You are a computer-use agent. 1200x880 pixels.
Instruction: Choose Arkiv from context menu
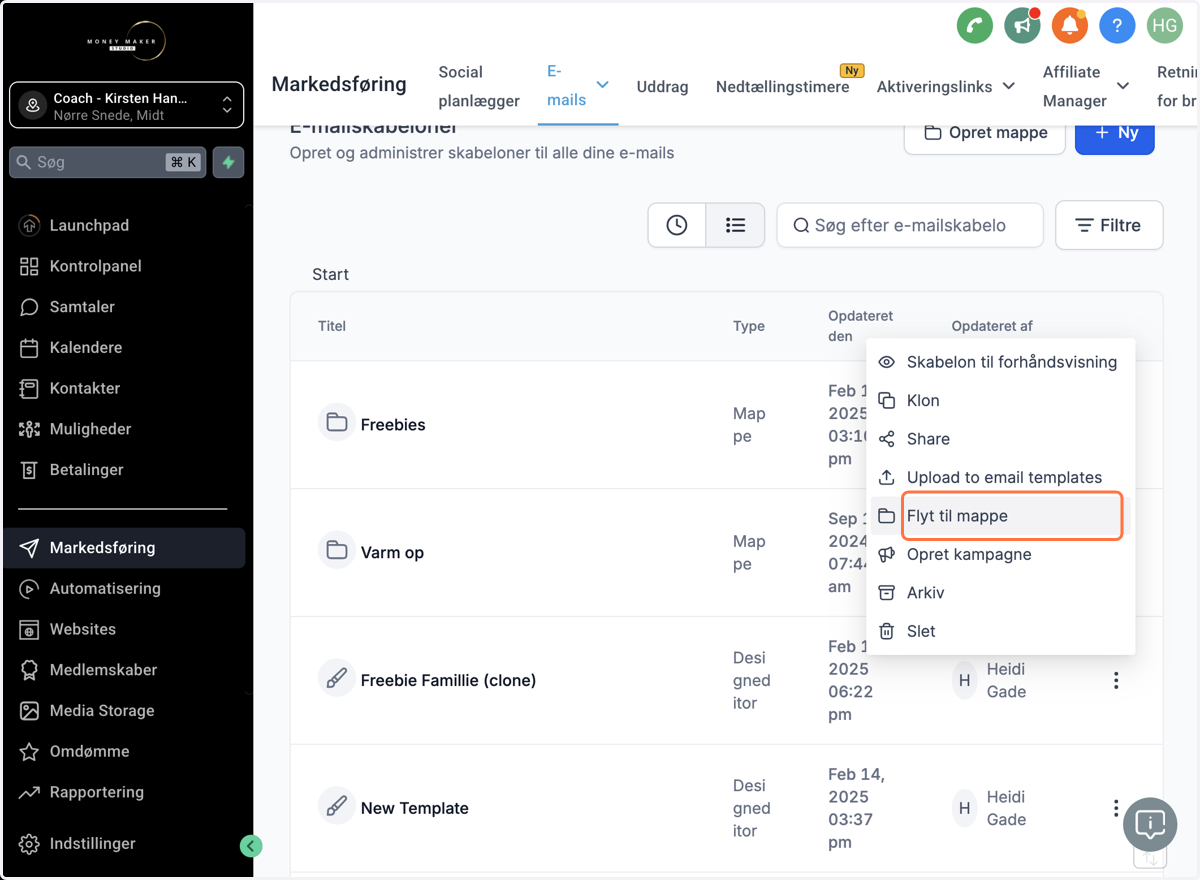click(1000, 593)
